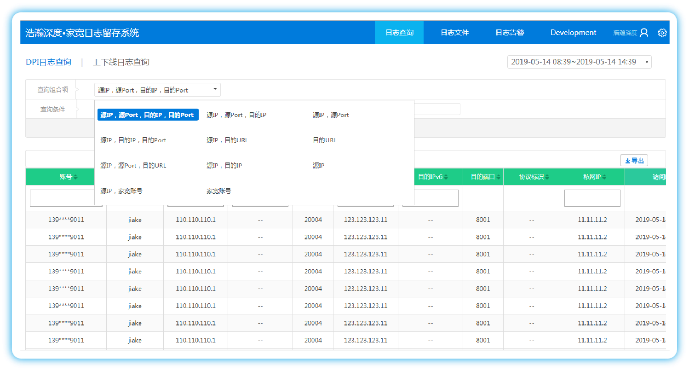Open the date range picker dropdown
The width and height of the screenshot is (689, 371).
579,62
